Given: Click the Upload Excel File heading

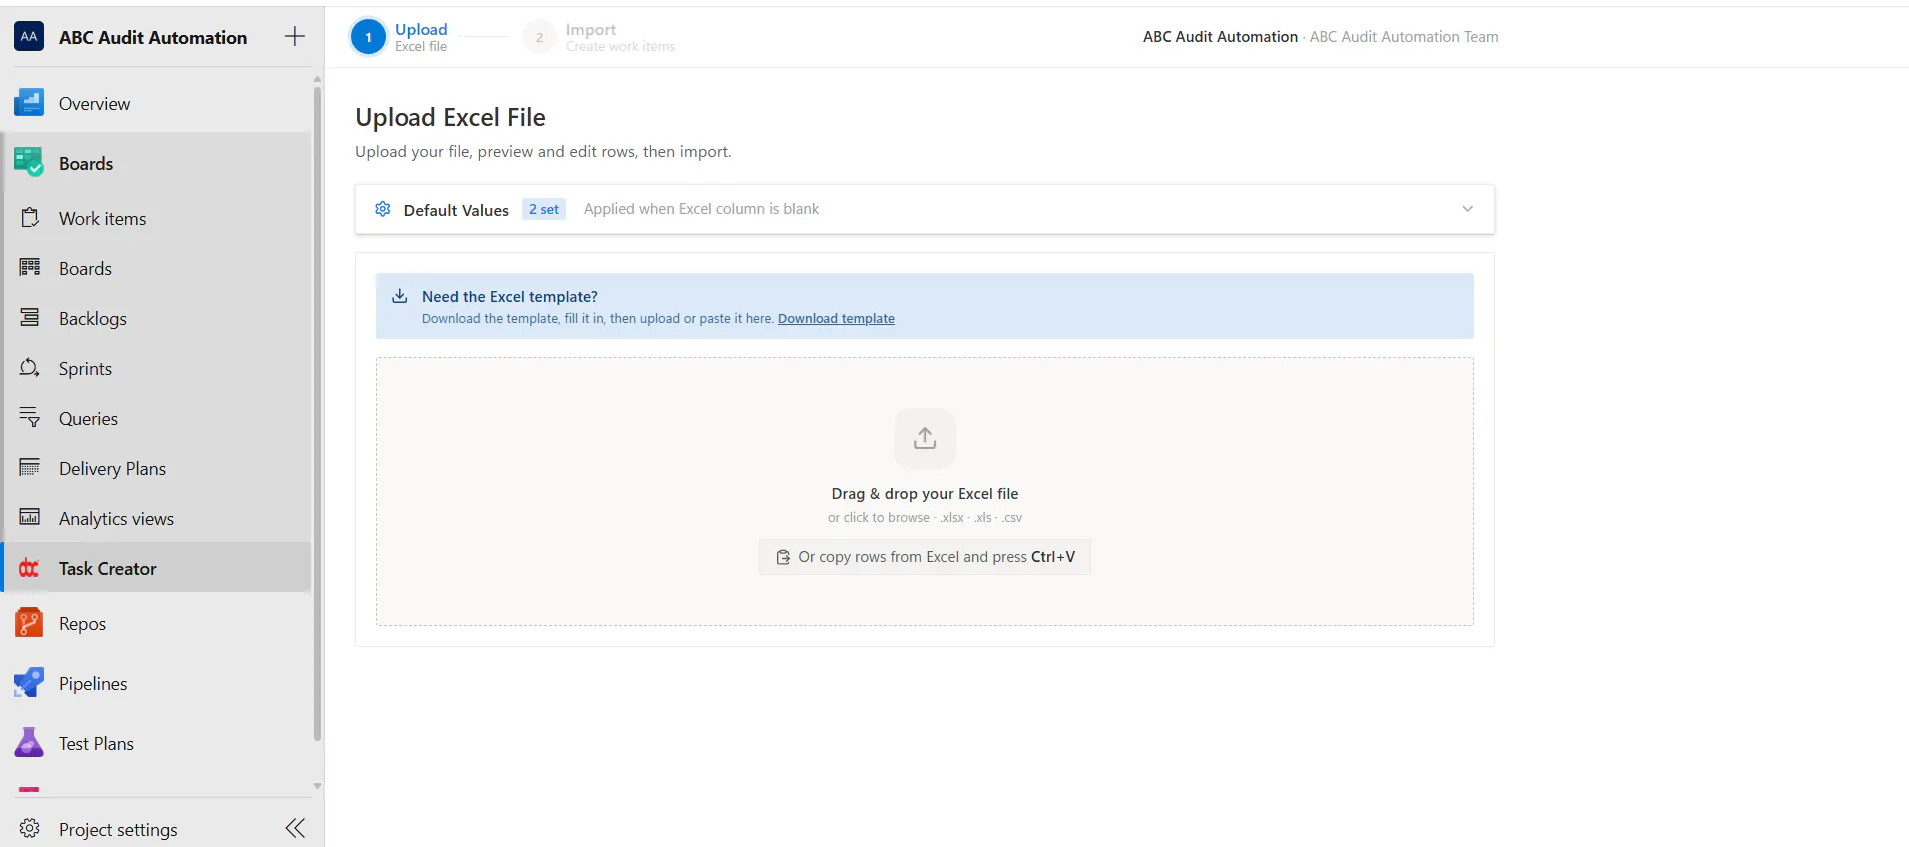Looking at the screenshot, I should click(x=450, y=117).
